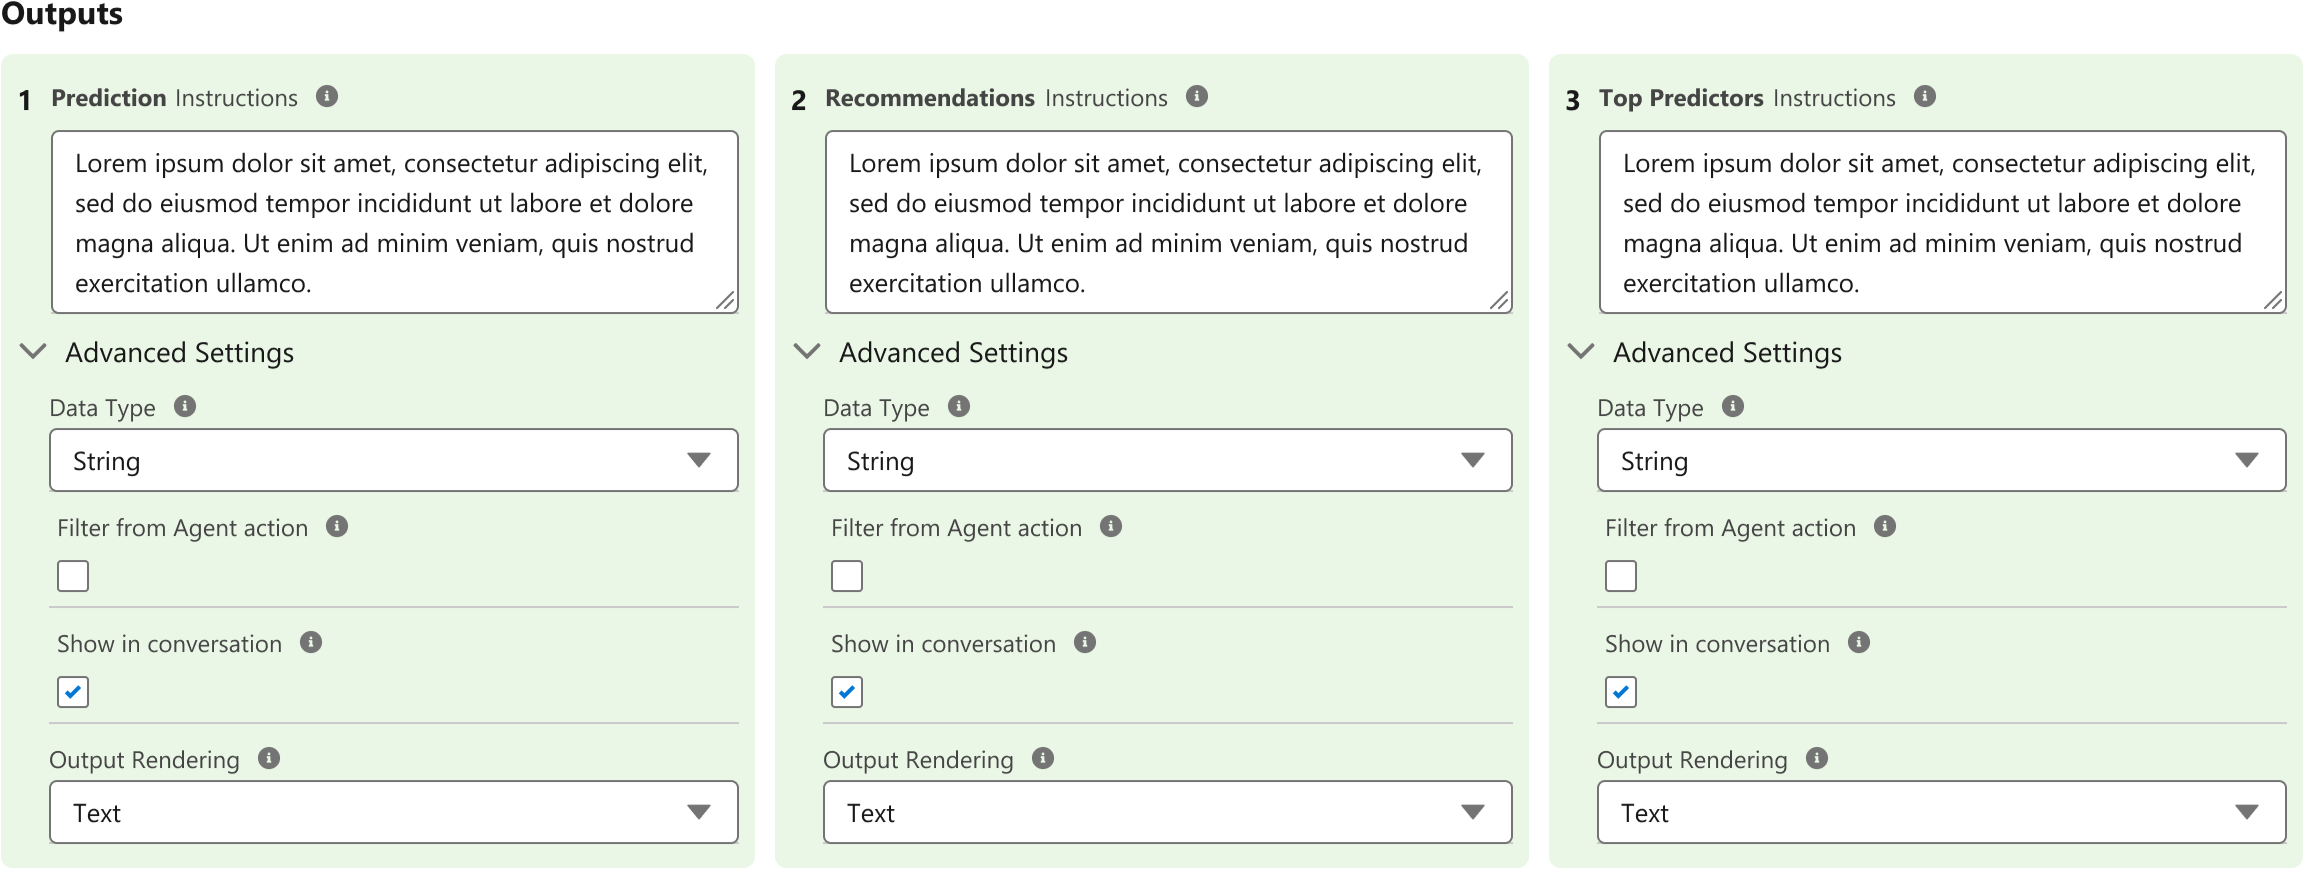
Task: Click info icon beside Top Predictors Instructions
Action: click(x=1925, y=97)
